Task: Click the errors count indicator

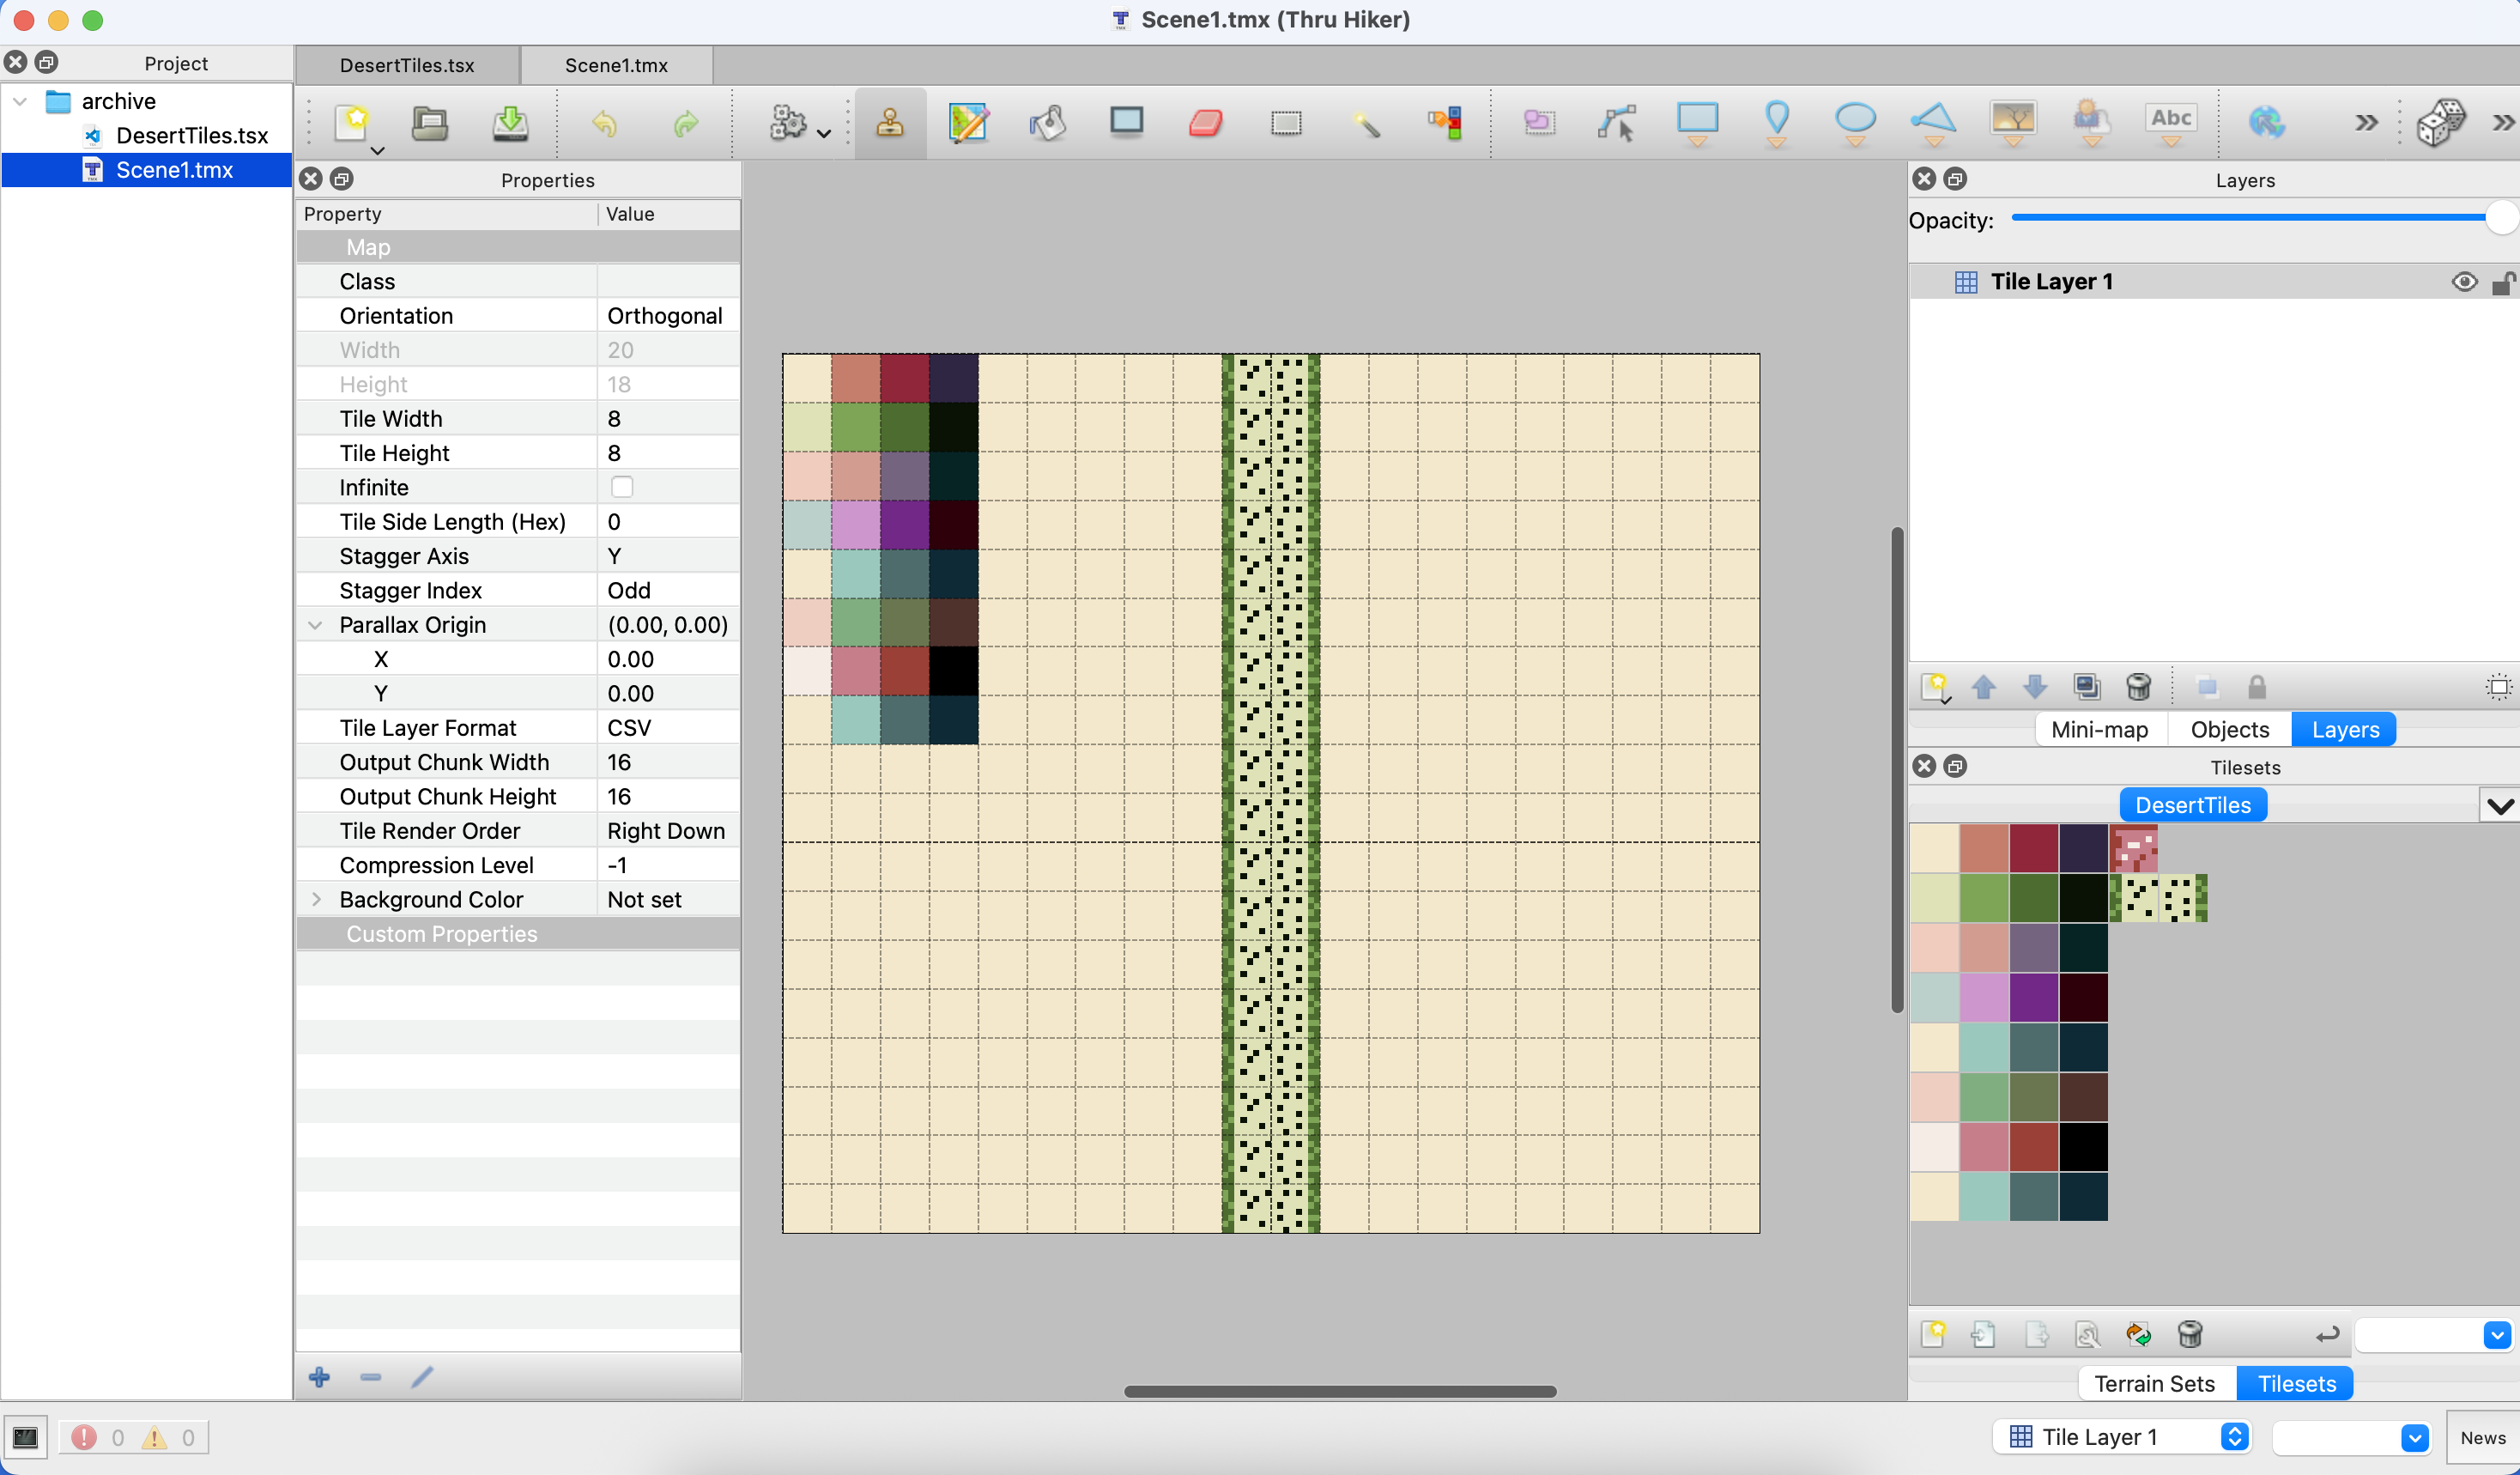Action: click(98, 1437)
